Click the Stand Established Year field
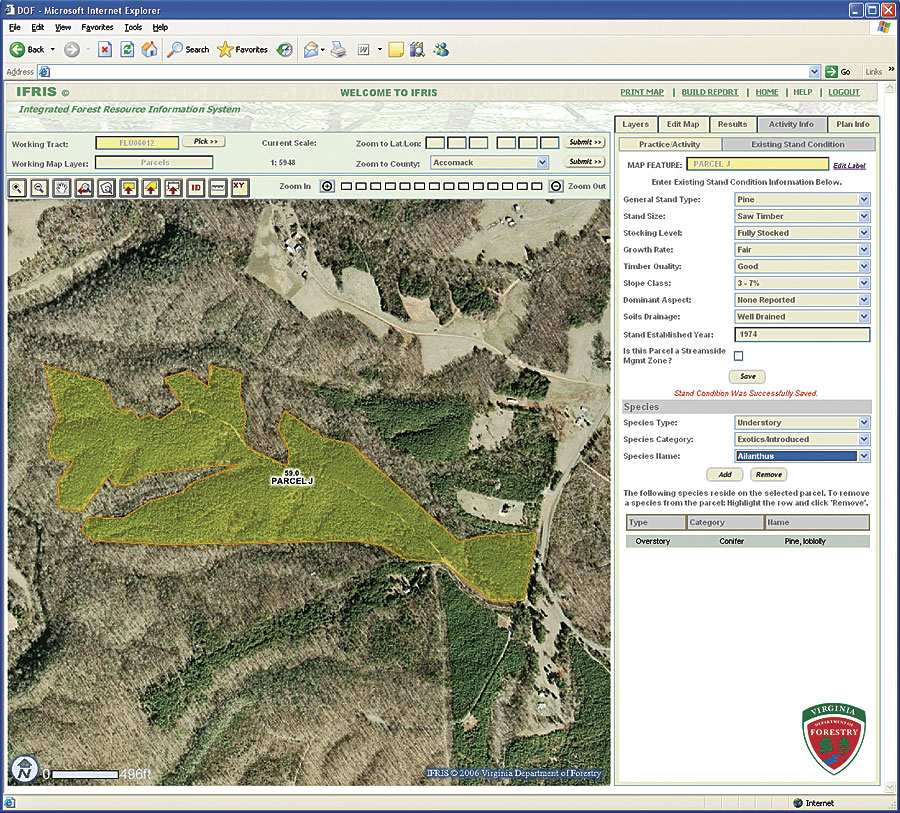Image resolution: width=900 pixels, height=813 pixels. (801, 335)
